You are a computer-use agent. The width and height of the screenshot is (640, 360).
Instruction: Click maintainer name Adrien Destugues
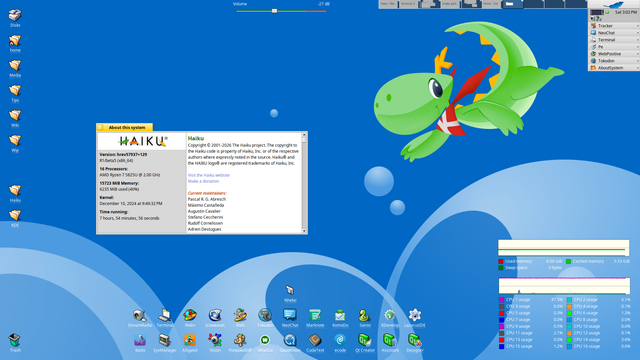(x=204, y=229)
